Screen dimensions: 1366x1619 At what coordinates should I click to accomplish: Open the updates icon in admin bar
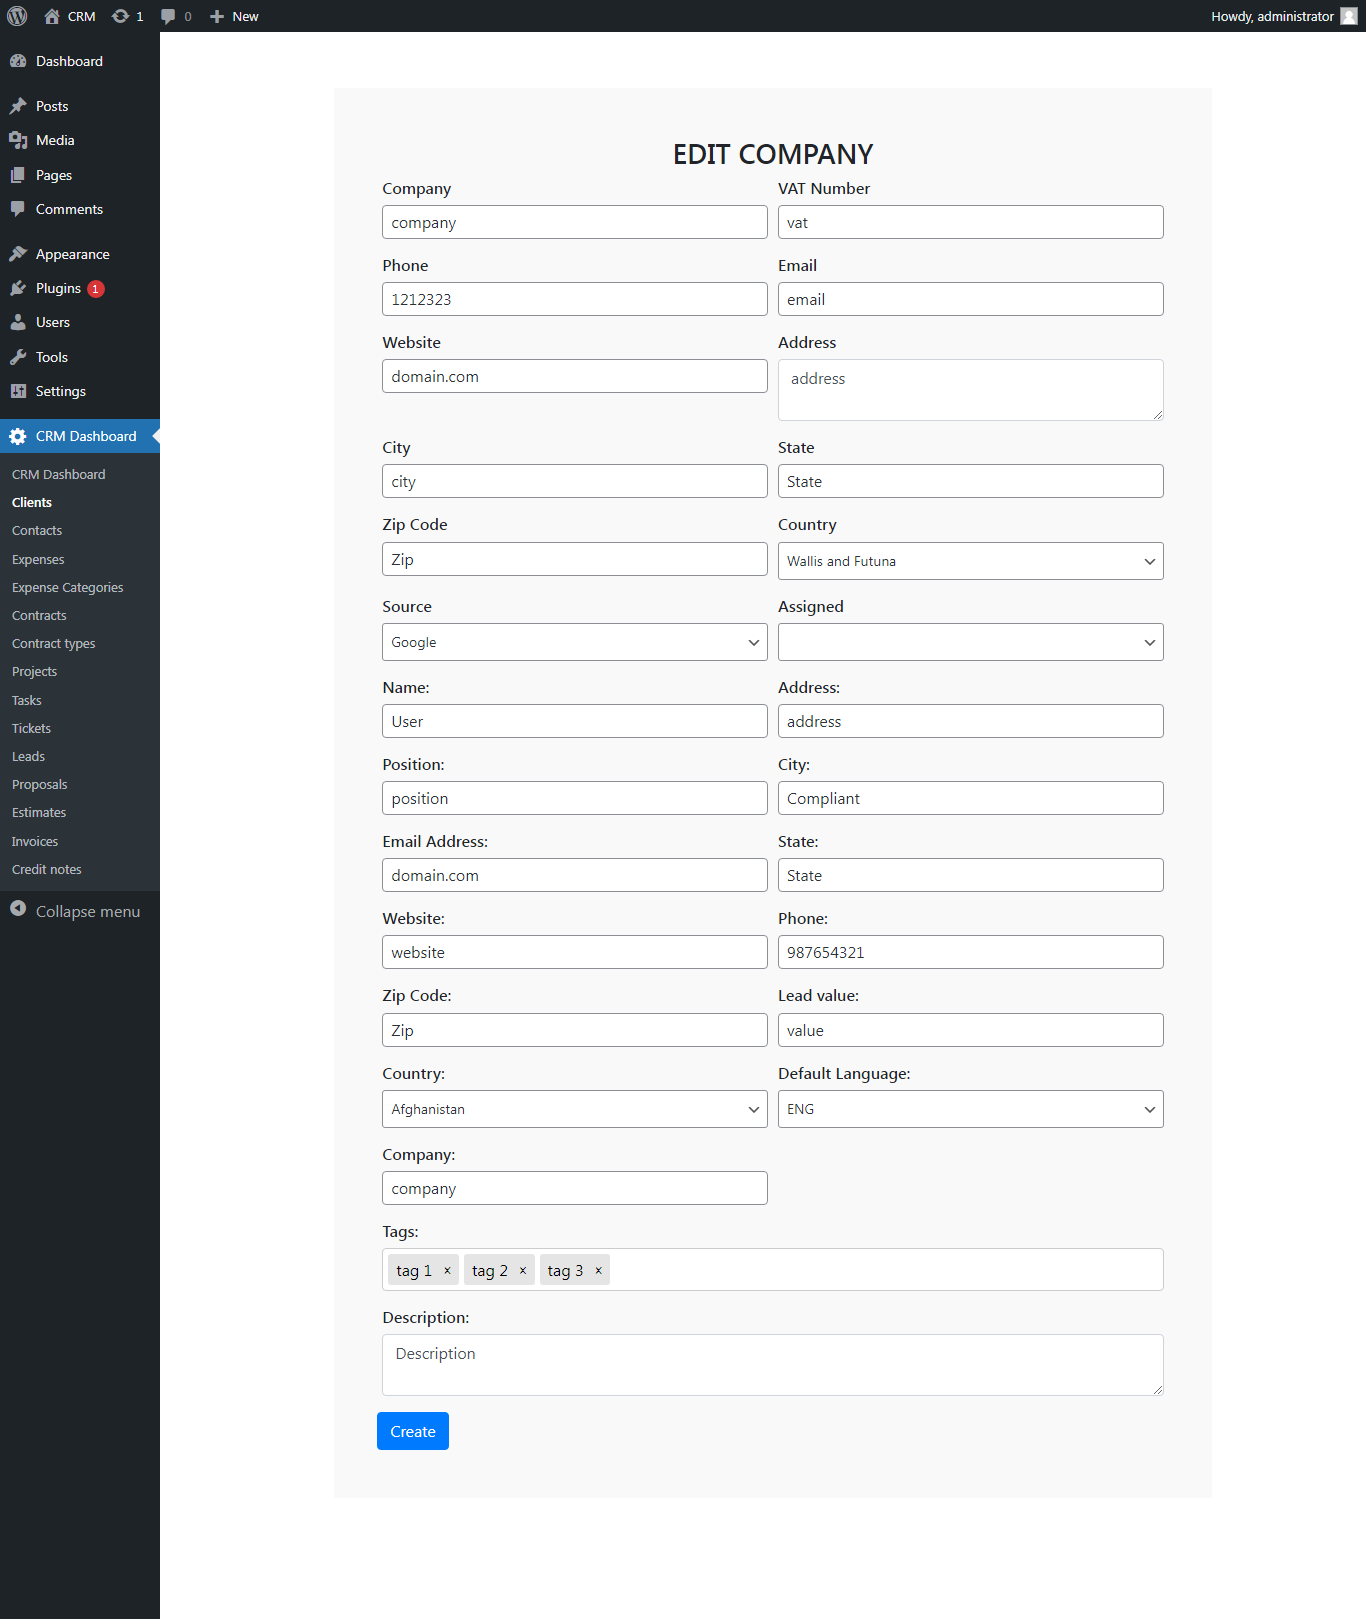coord(120,16)
